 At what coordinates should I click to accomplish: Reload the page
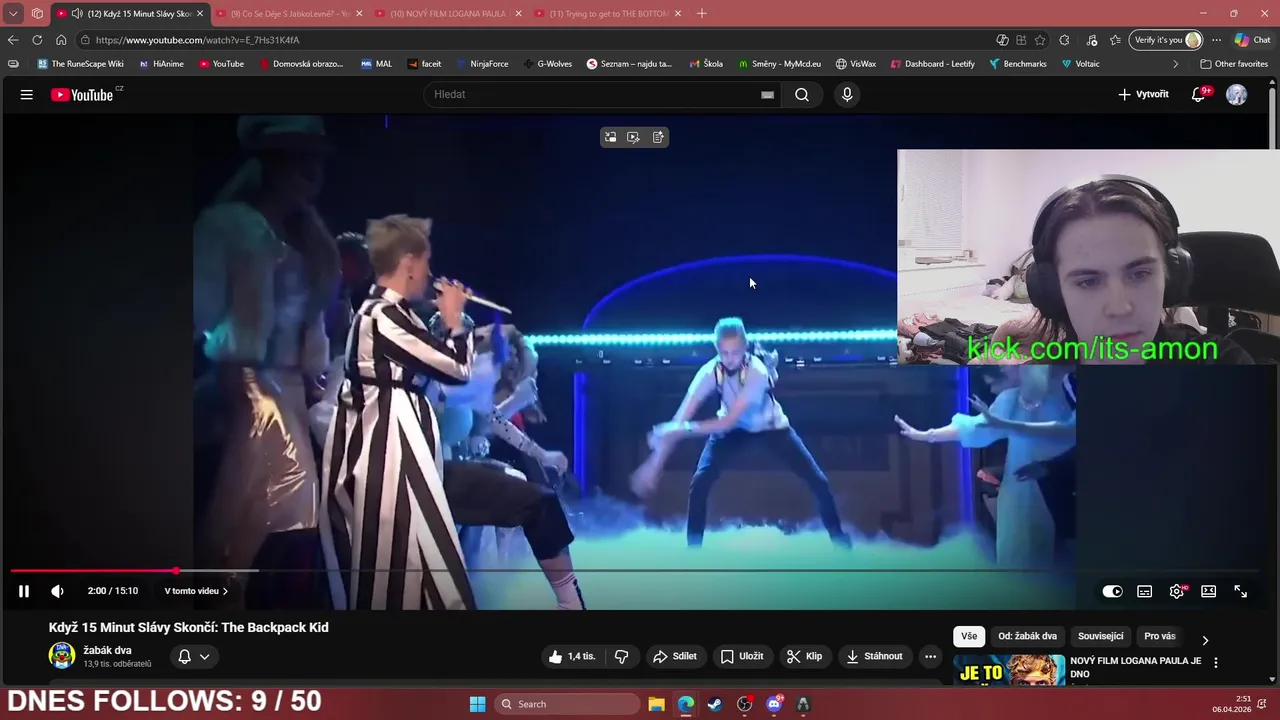tap(37, 40)
